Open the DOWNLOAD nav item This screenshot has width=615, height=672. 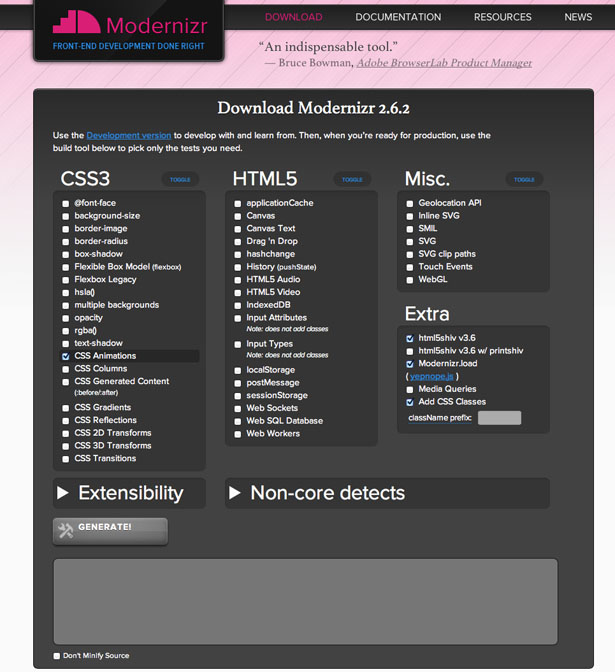coord(294,17)
